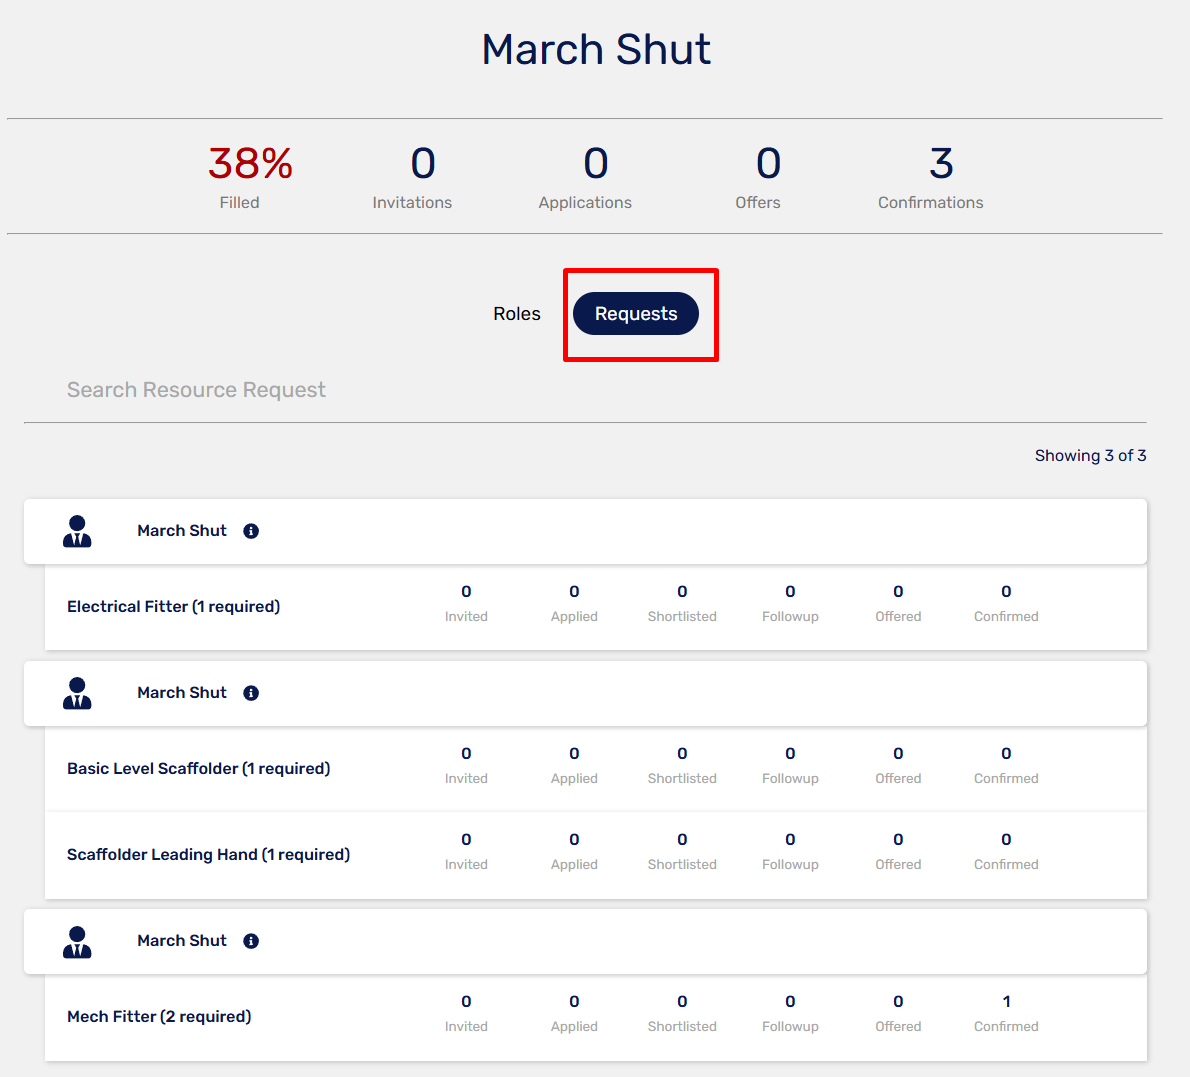
Task: Click person icon on the Basic Level Scaffolder request card
Action: coord(77,693)
